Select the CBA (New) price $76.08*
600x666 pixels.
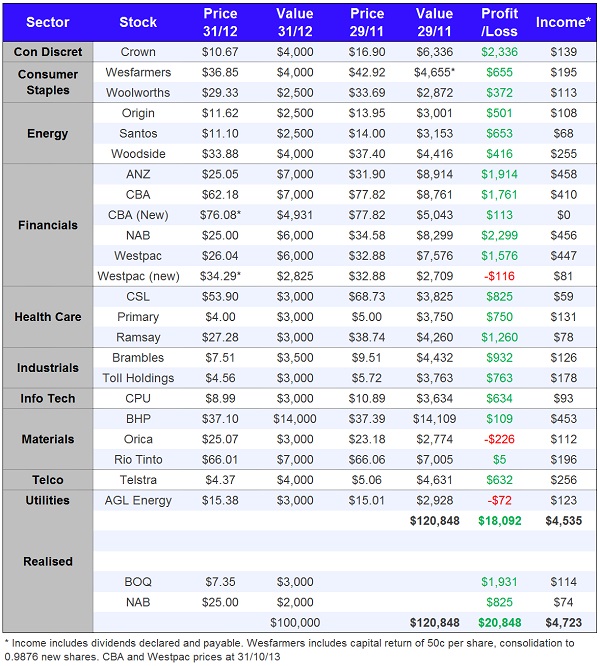tap(220, 215)
